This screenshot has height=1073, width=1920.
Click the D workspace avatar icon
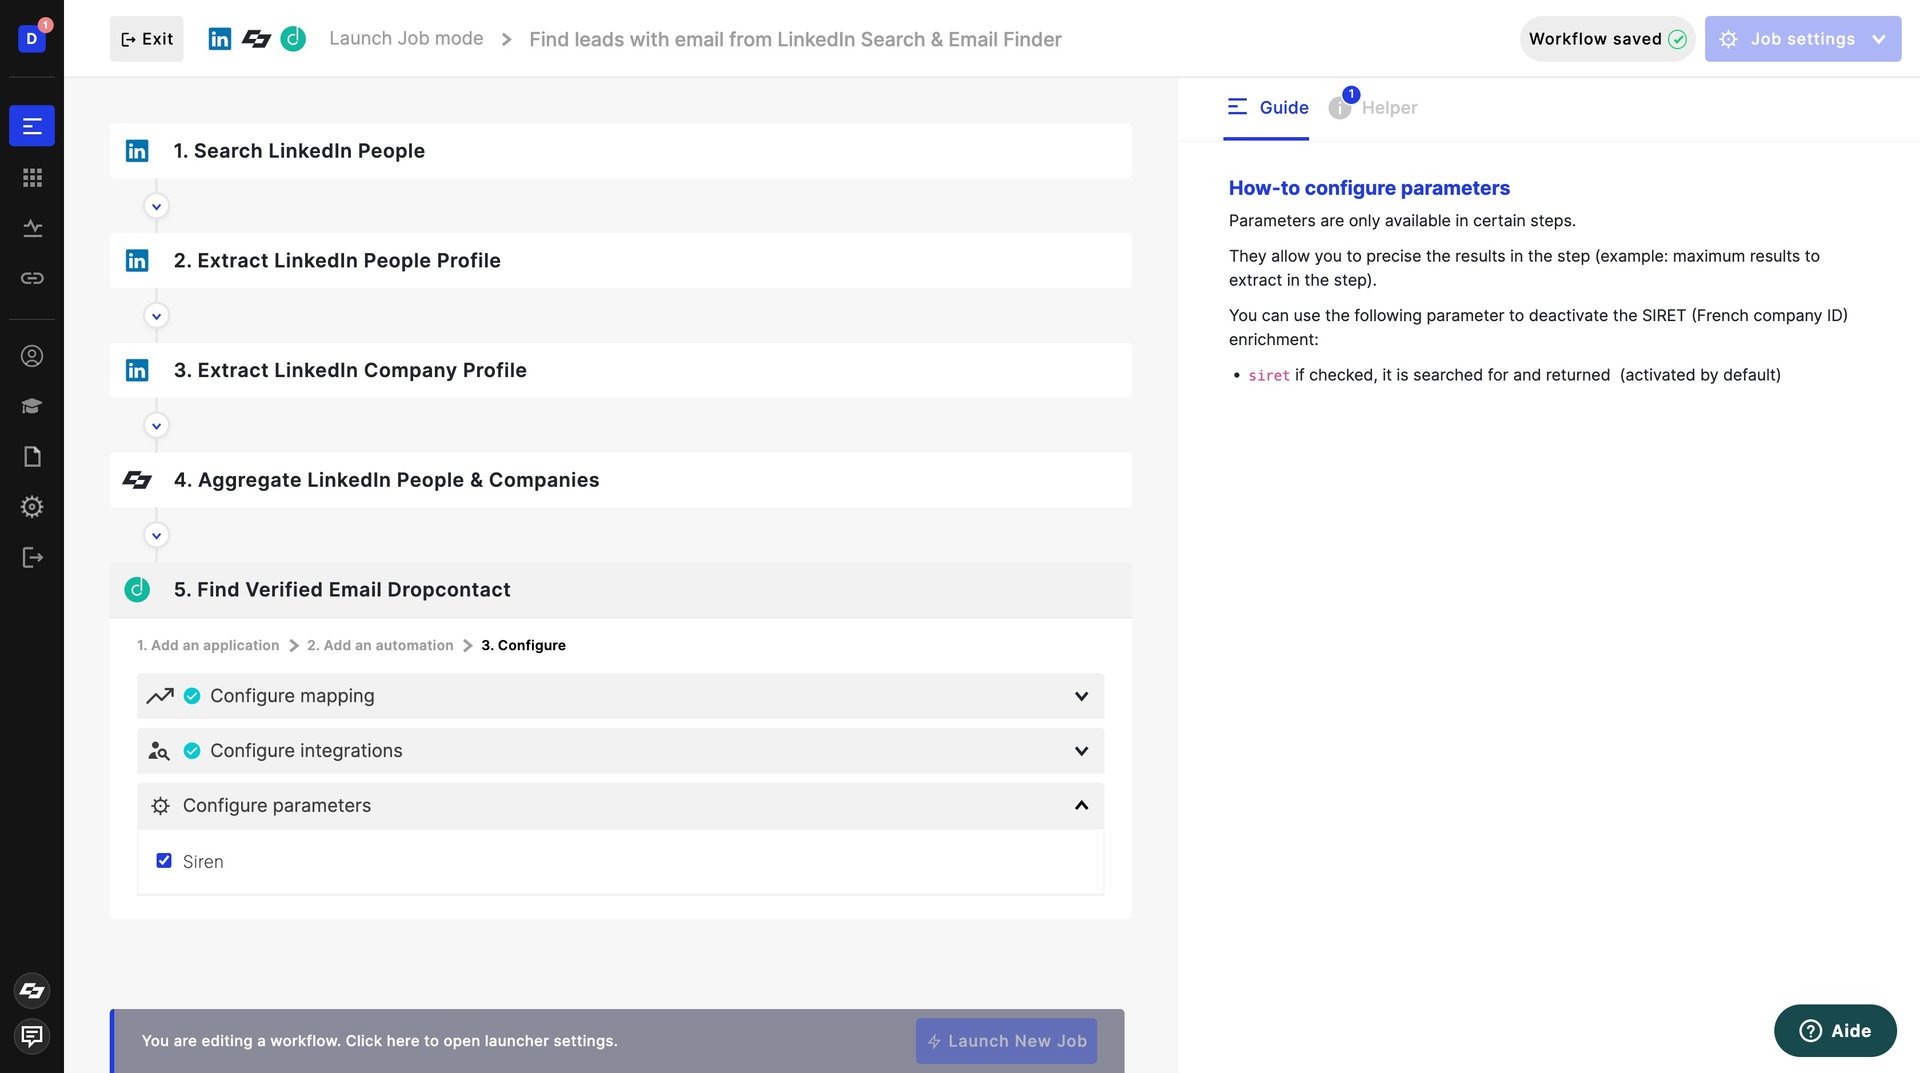(x=32, y=38)
